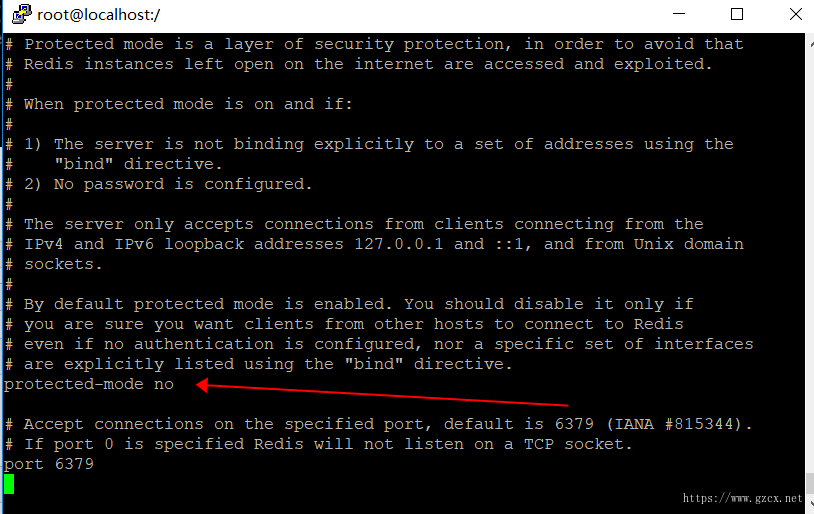Click the empty scrollbar track area
The height and width of the screenshot is (514, 814).
click(810, 260)
